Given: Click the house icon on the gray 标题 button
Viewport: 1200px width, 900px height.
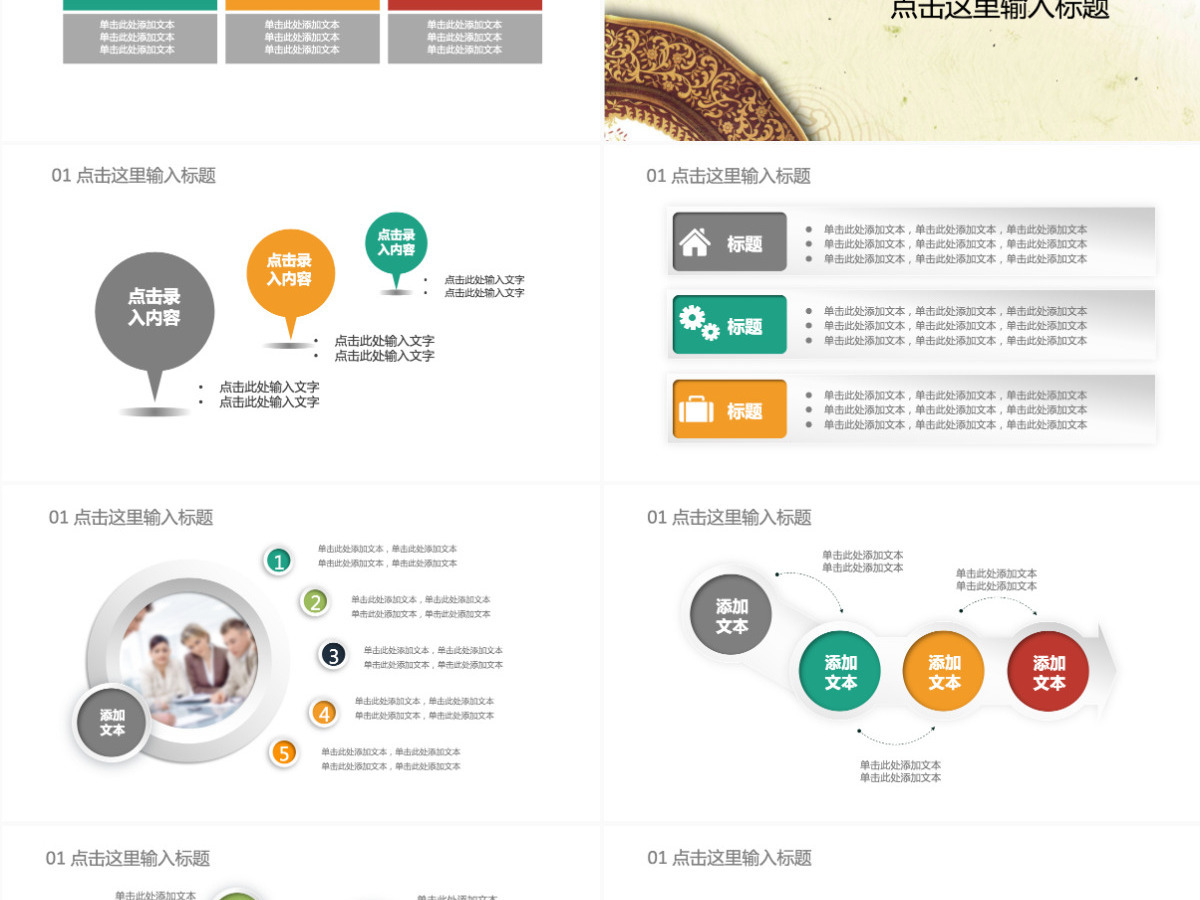Looking at the screenshot, I should click(x=695, y=243).
